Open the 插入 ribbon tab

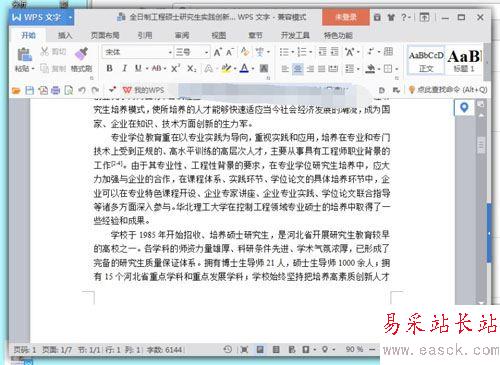(65, 35)
